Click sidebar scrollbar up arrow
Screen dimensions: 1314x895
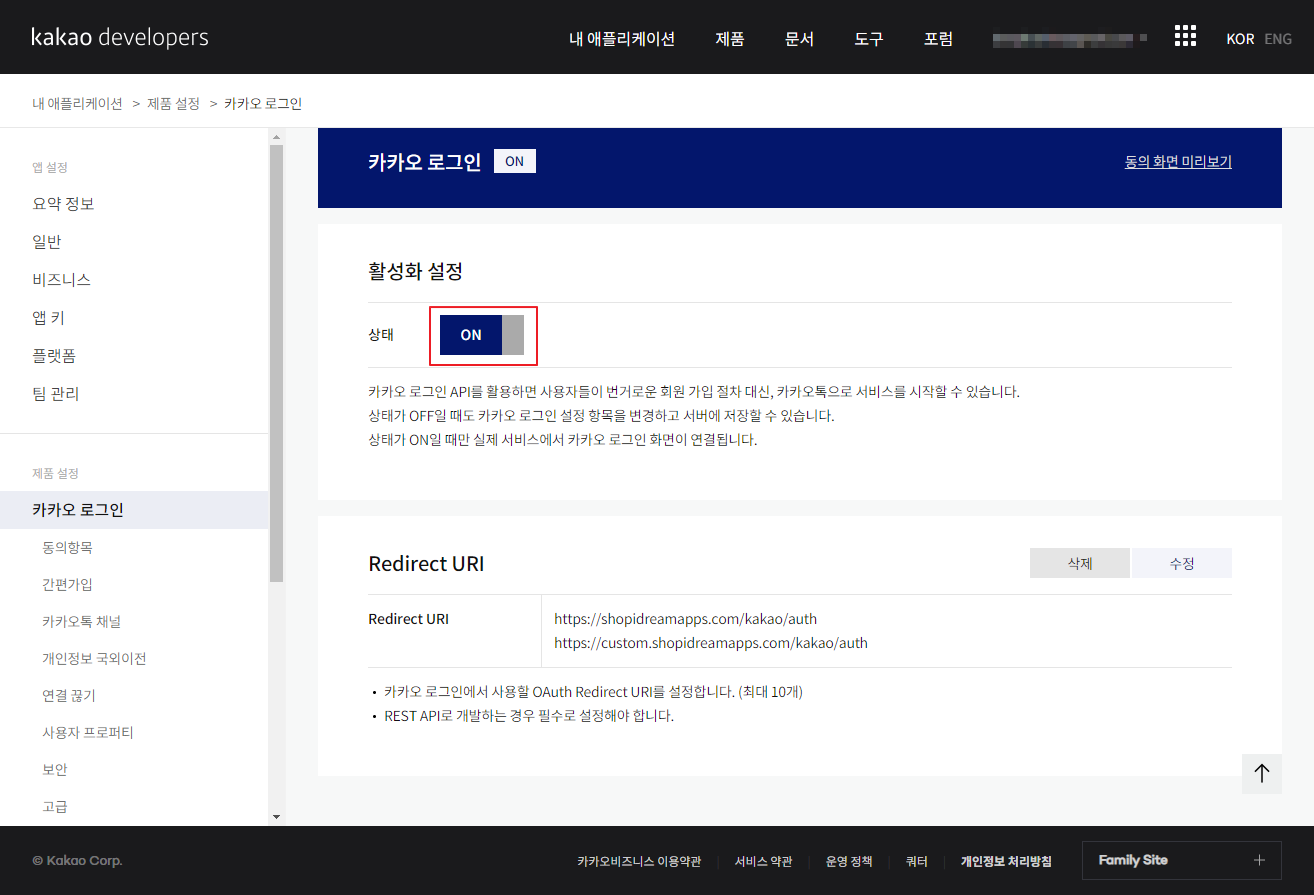[x=276, y=135]
